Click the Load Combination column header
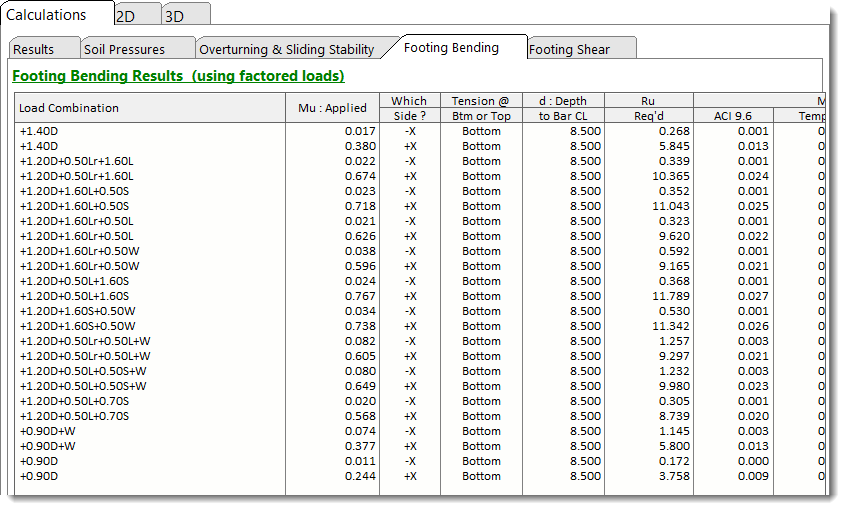 point(69,108)
